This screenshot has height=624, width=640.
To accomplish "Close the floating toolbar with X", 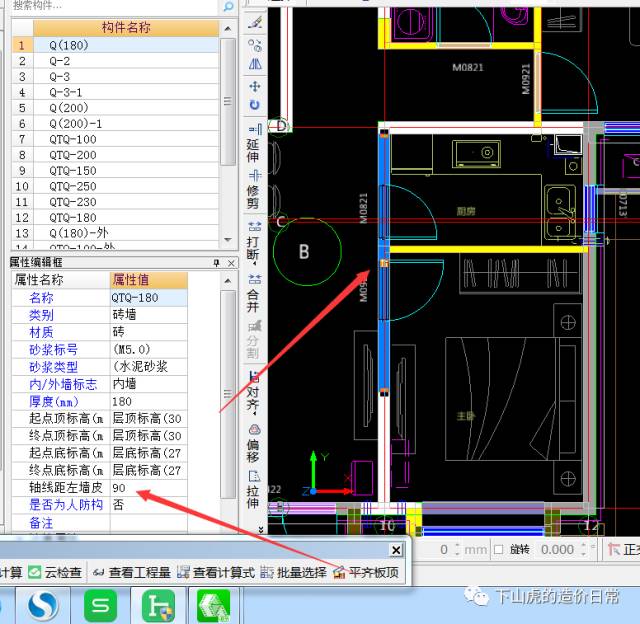I will coord(395,550).
